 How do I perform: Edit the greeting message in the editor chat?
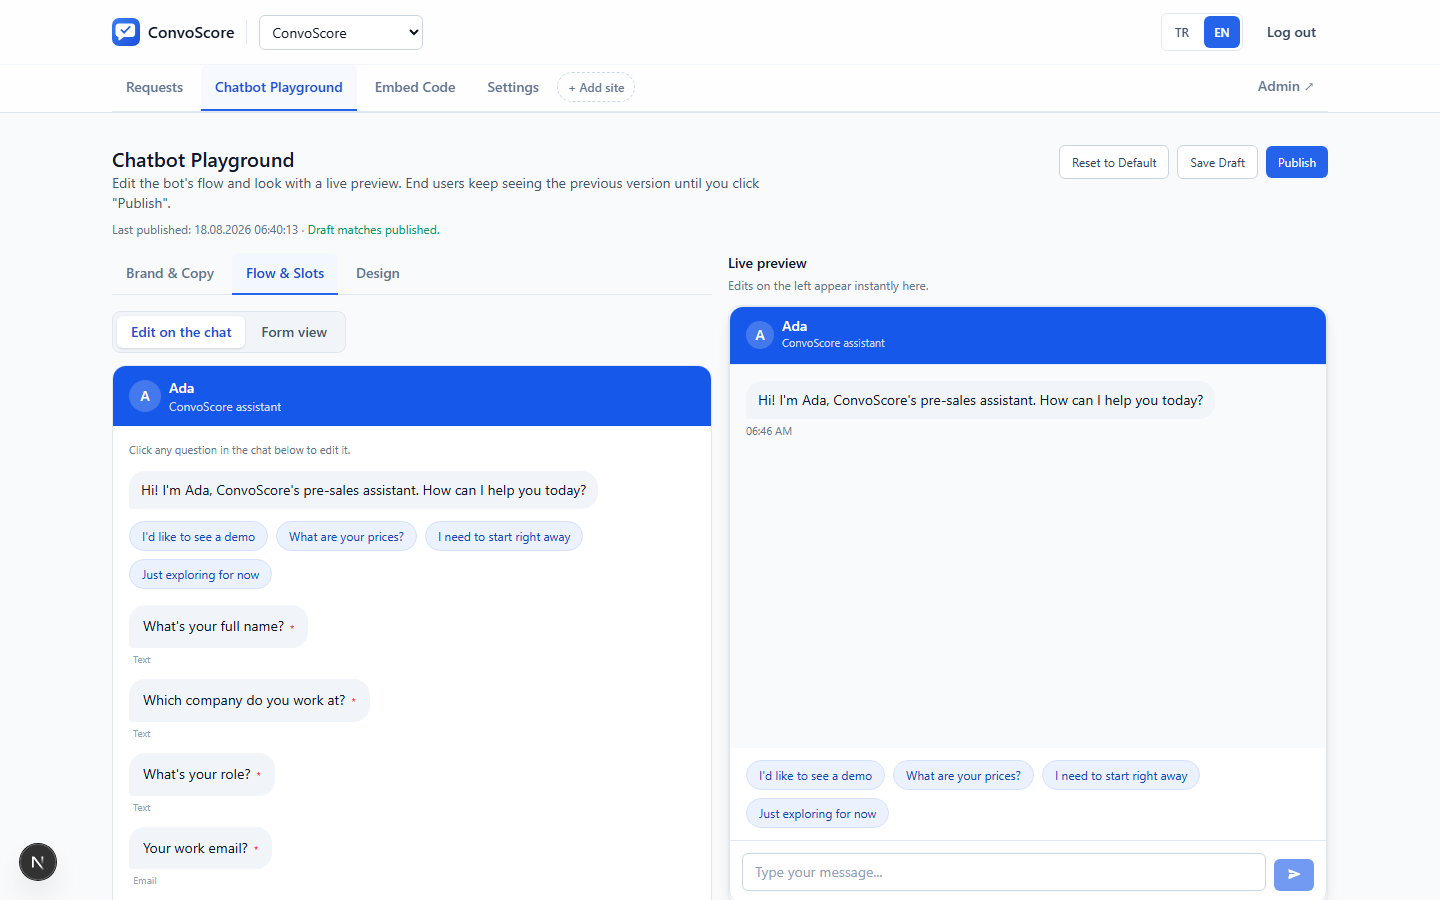364,490
